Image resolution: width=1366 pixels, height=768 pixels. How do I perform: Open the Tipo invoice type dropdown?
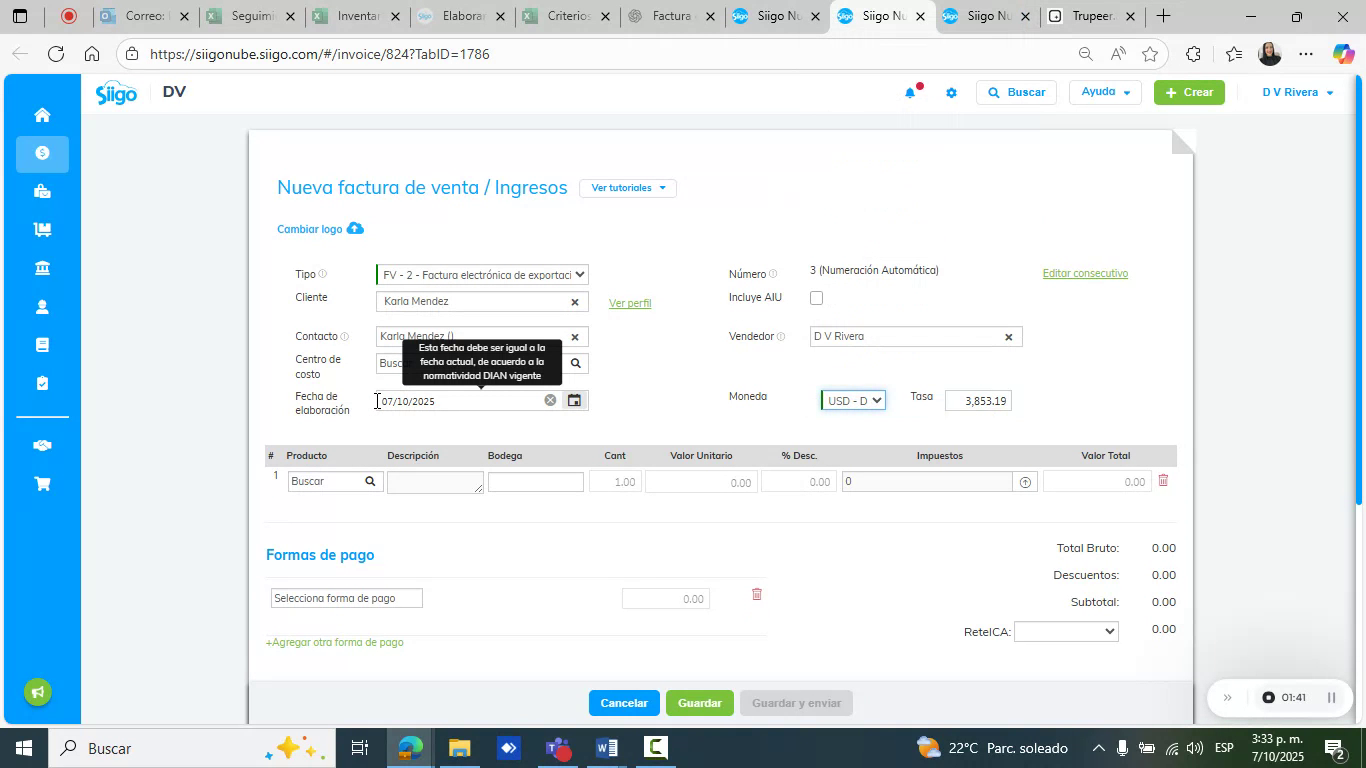482,274
